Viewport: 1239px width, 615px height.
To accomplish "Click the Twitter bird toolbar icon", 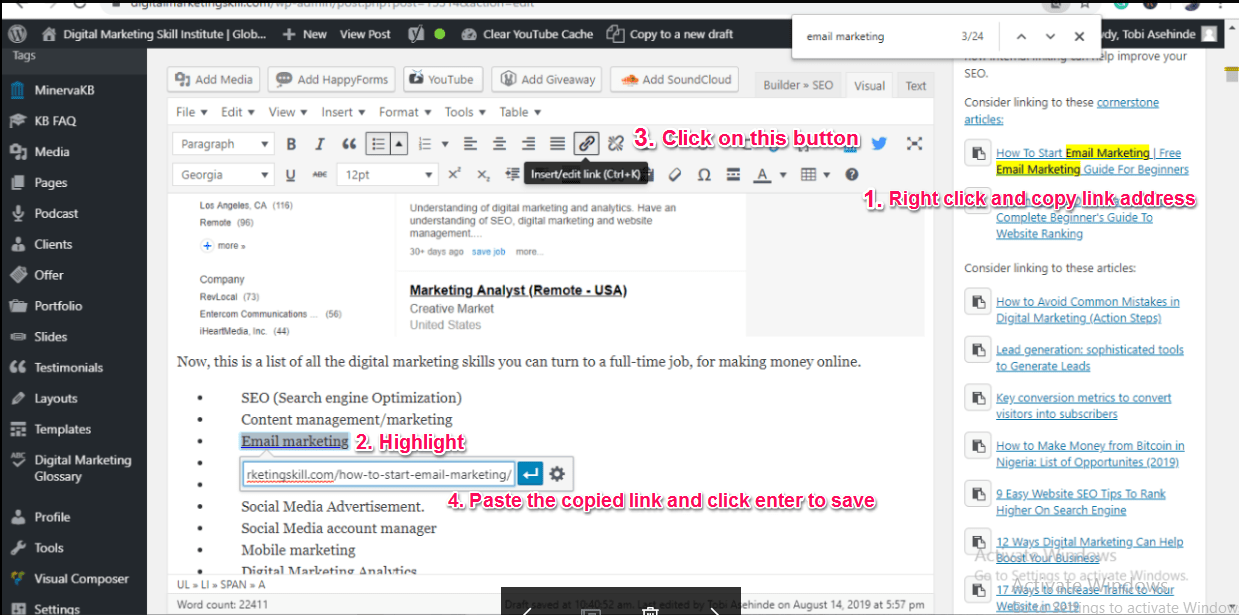I will point(879,144).
